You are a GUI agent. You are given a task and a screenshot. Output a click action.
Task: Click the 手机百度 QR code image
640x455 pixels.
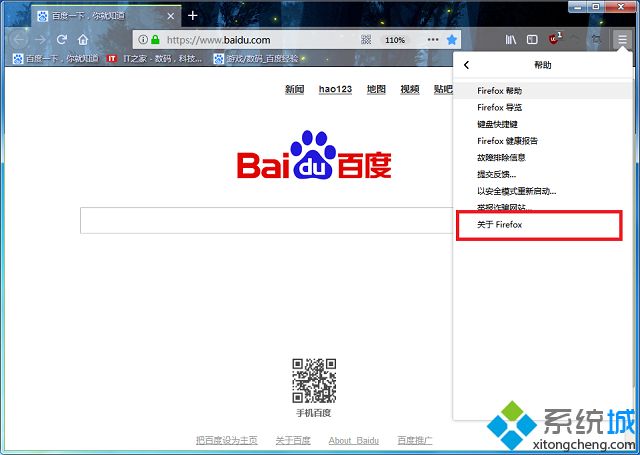tap(314, 381)
